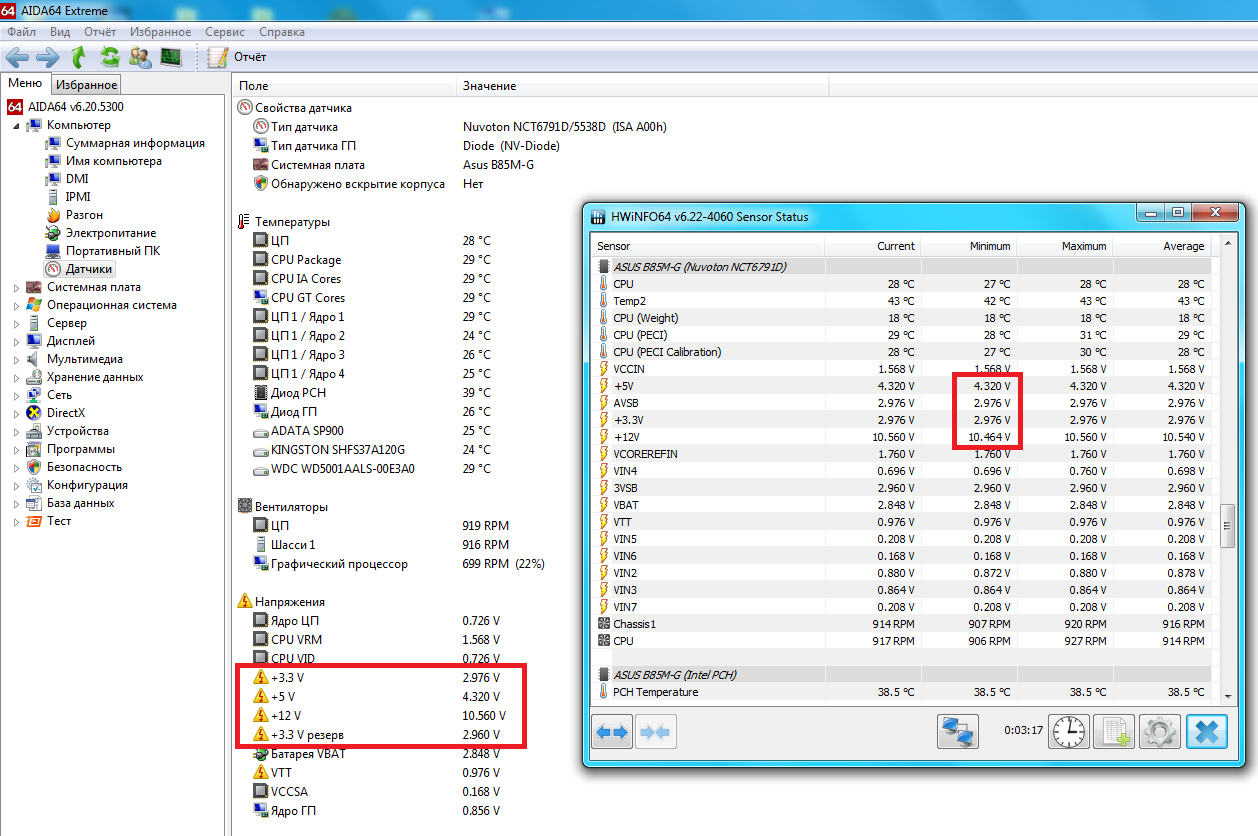1258x836 pixels.
Task: Open HWiNFO settings gear icon
Action: coord(1160,732)
